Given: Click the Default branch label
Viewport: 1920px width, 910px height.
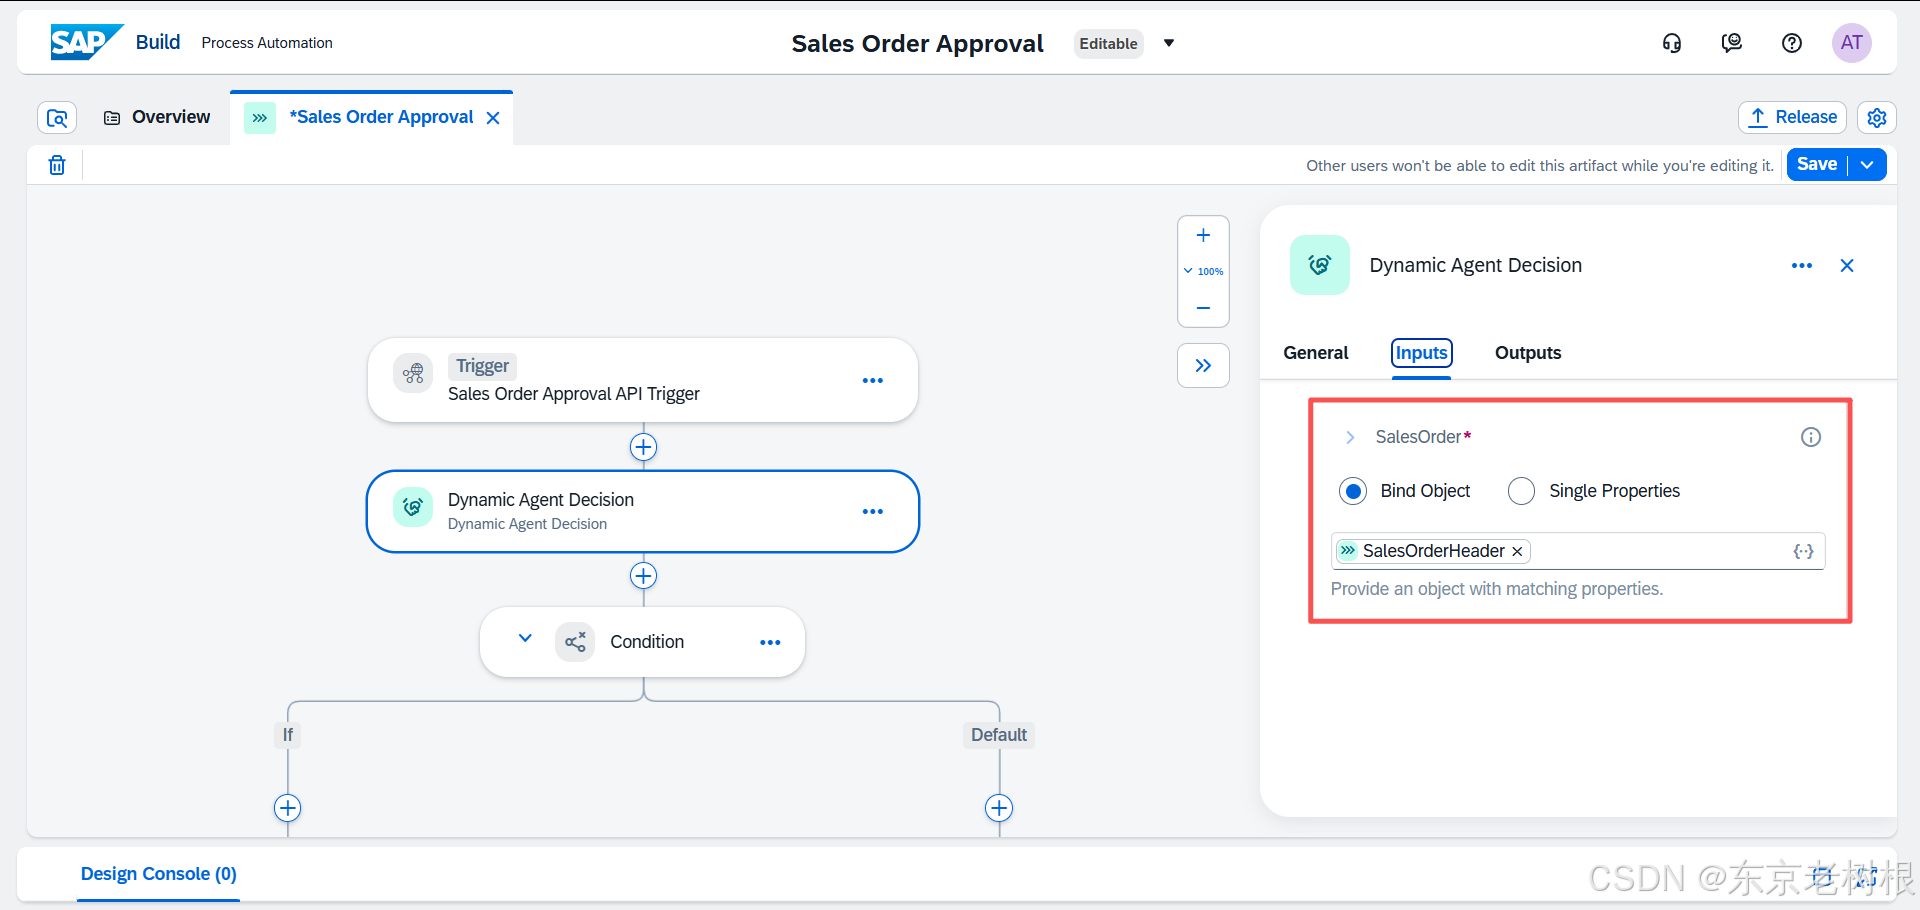Looking at the screenshot, I should [999, 735].
